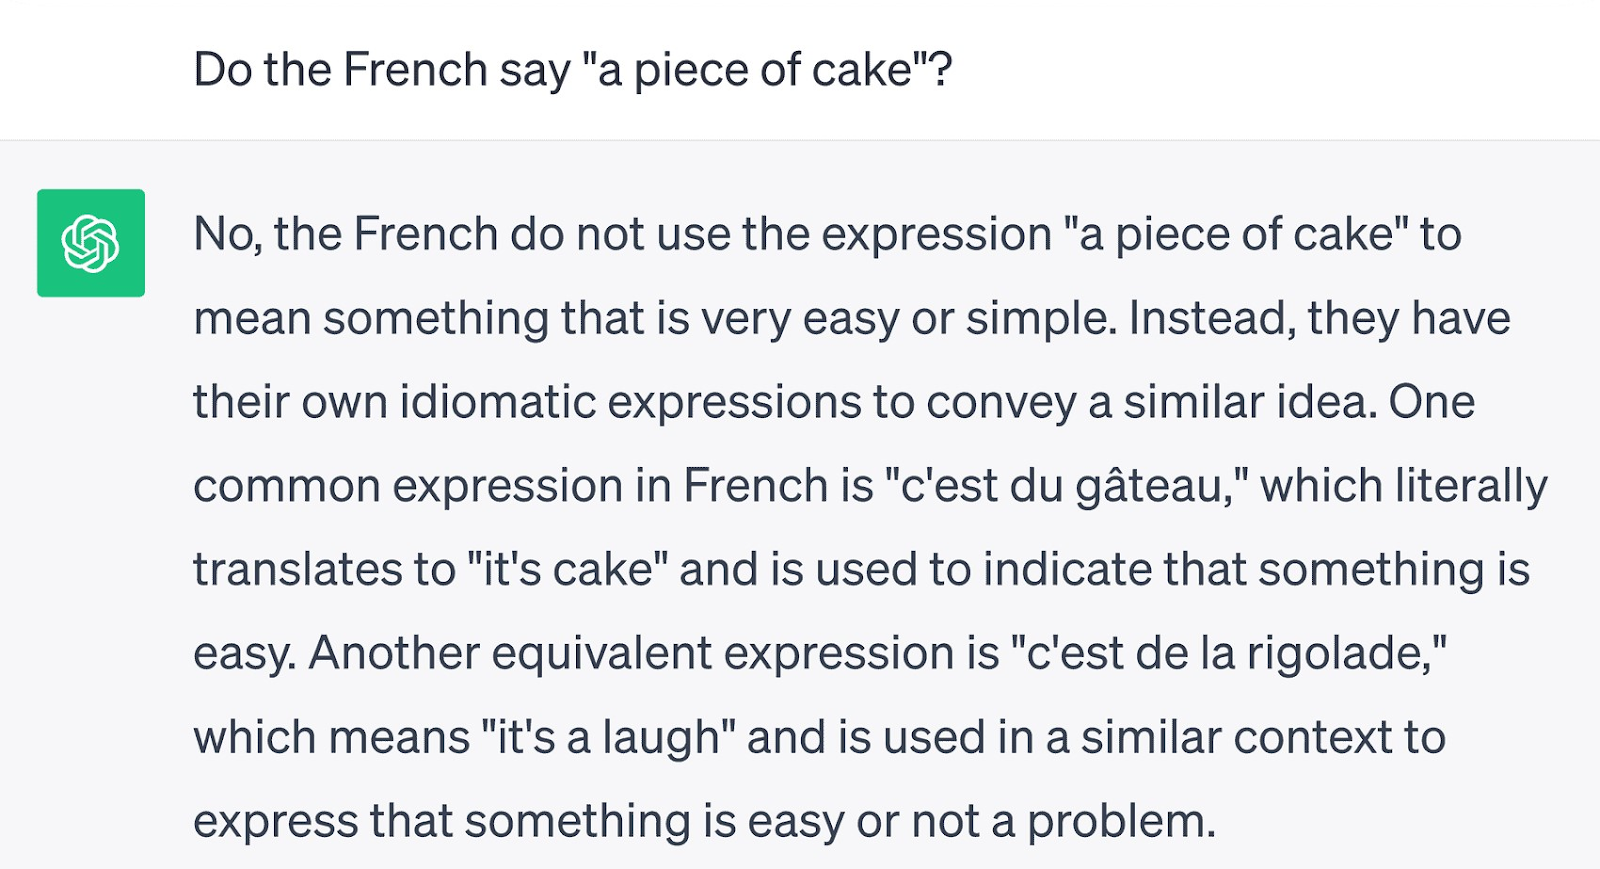Click the words "similar context" in the response
The height and width of the screenshot is (869, 1600).
point(1236,738)
